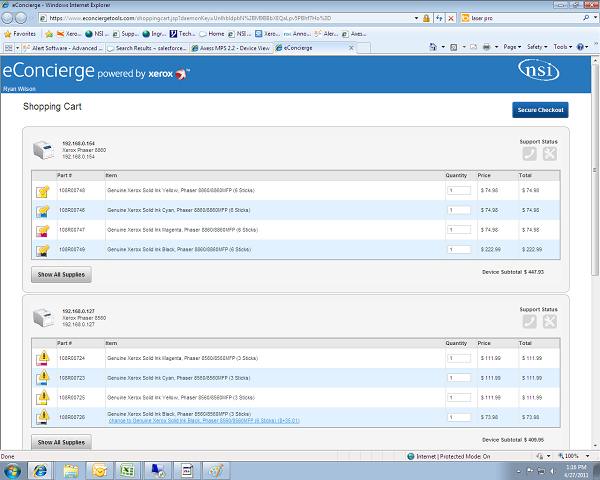Screen dimensions: 600x480
Task: Click the Windows Start button
Action: point(12,470)
